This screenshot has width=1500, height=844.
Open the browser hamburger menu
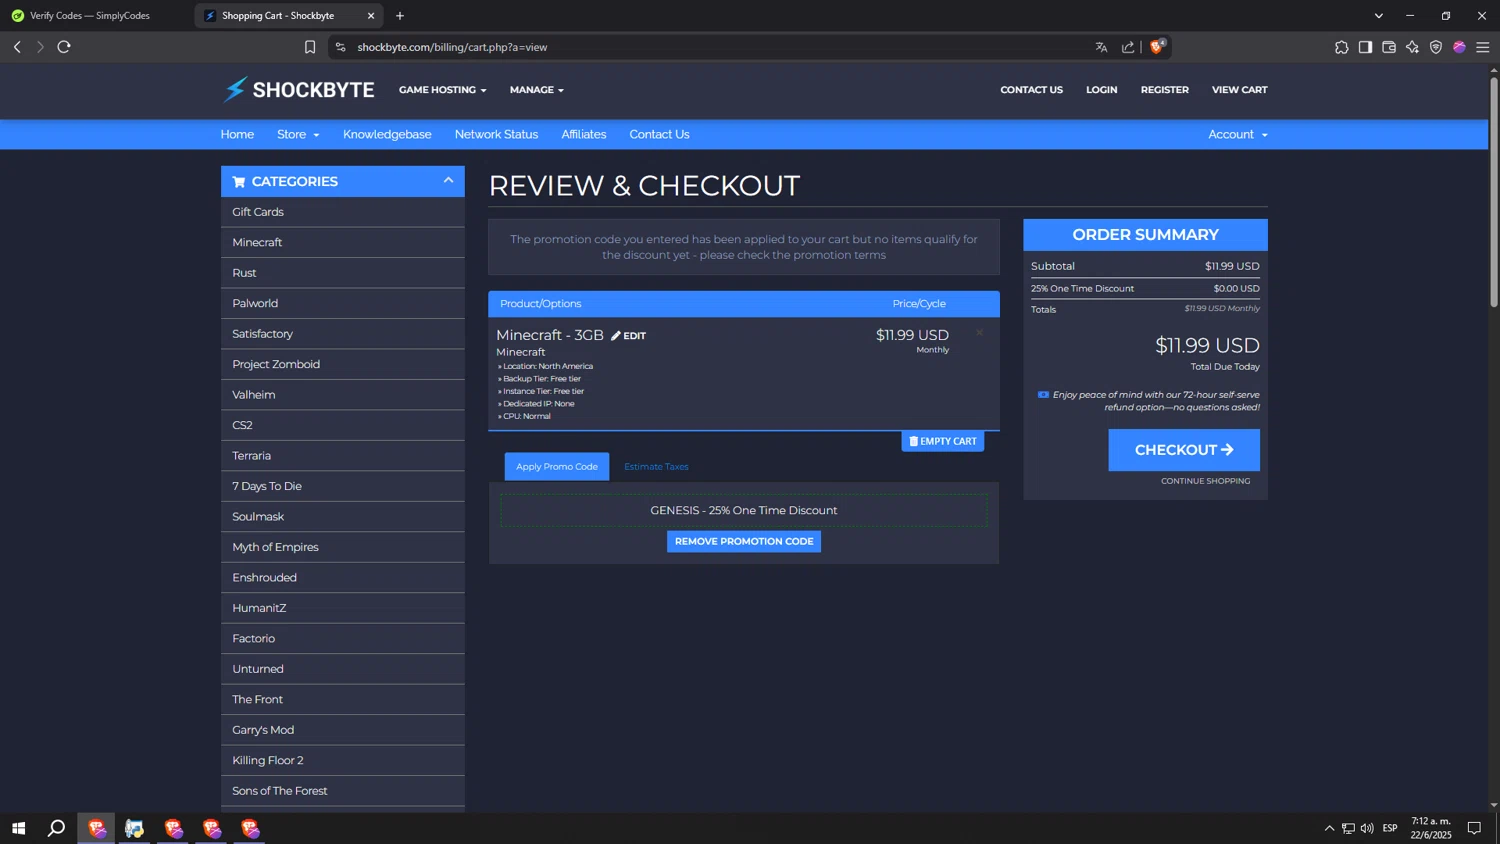(x=1483, y=47)
